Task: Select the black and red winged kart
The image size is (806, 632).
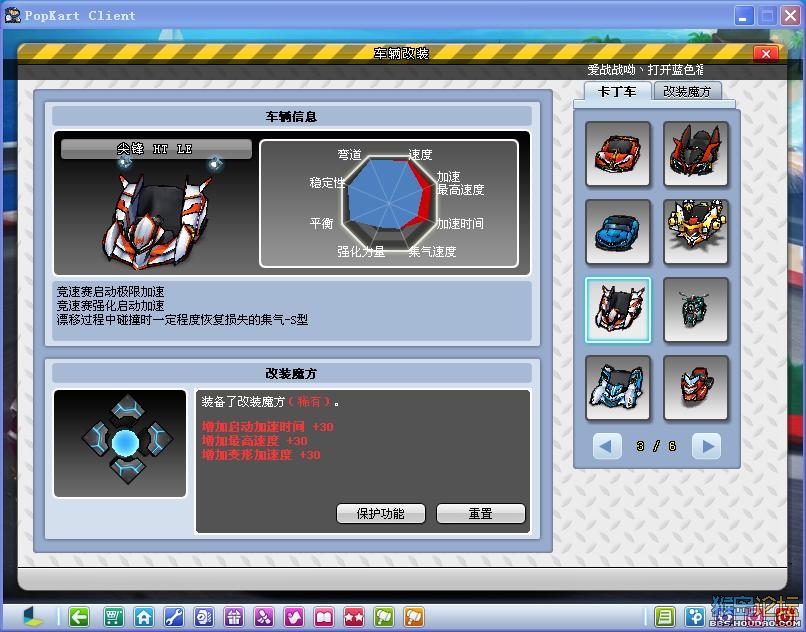Action: pyautogui.click(x=696, y=153)
